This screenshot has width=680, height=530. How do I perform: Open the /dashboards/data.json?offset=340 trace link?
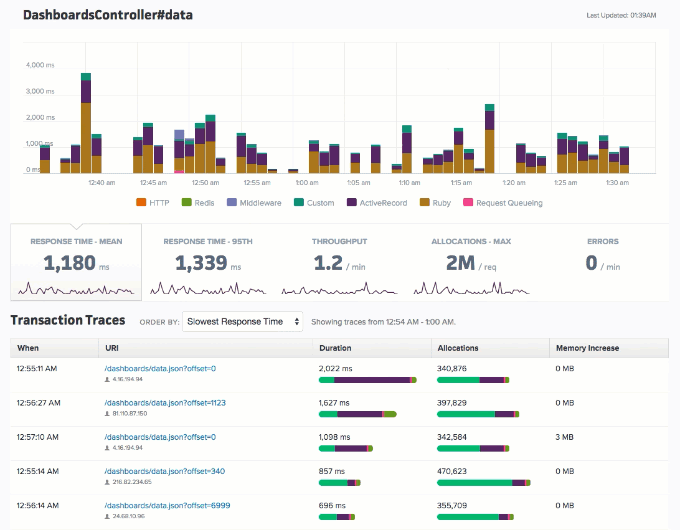click(x=165, y=471)
